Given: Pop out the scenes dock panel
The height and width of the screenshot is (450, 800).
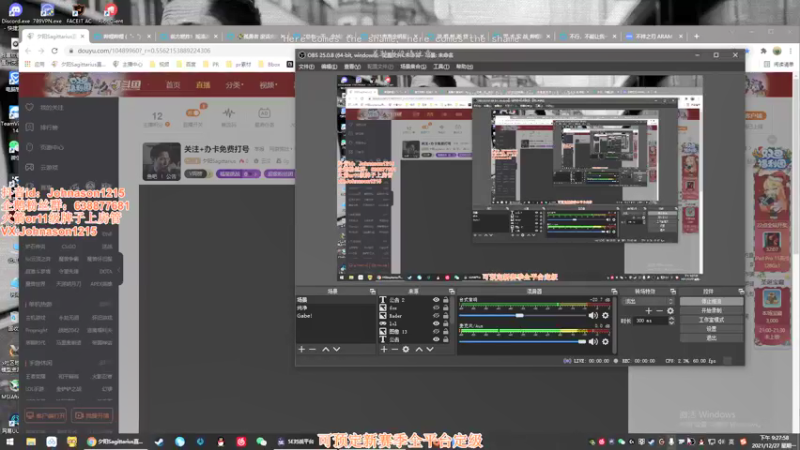Looking at the screenshot, I should 372,291.
